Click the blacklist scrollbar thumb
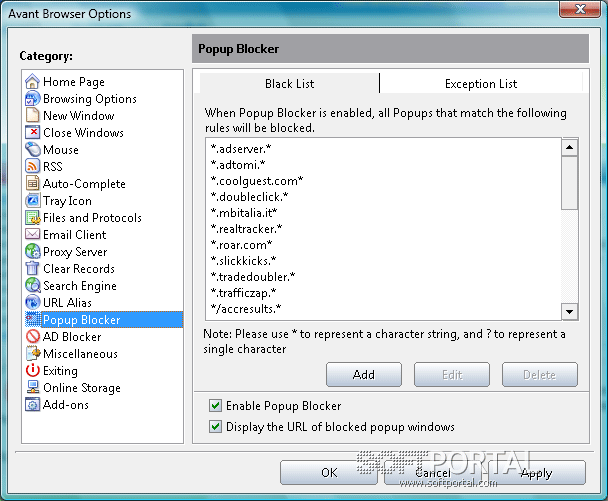The height and width of the screenshot is (501, 608). click(570, 183)
